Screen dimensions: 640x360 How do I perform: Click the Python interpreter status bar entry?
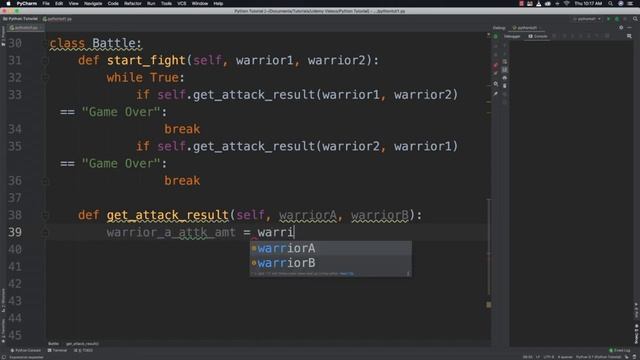[x=598, y=357]
